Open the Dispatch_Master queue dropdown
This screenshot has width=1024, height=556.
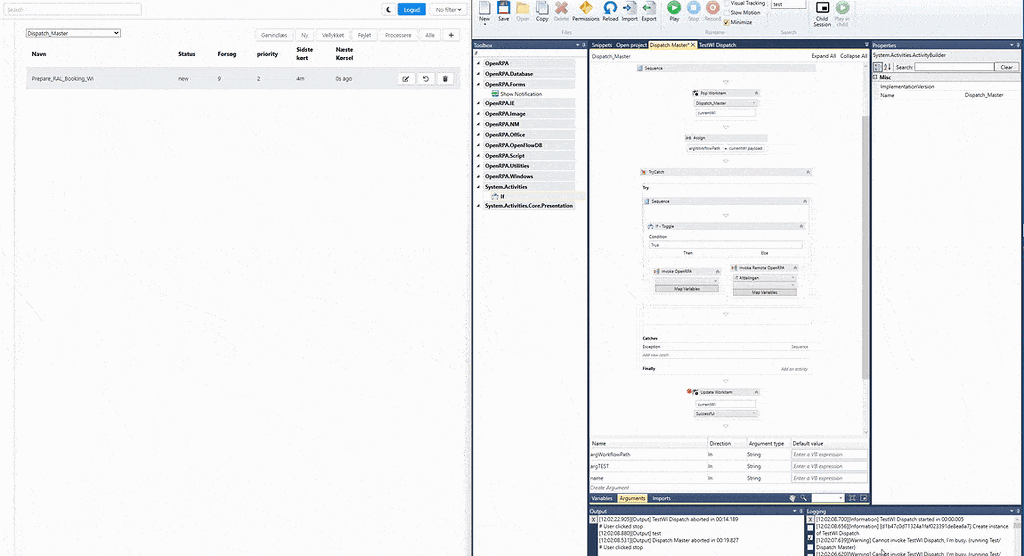(x=73, y=33)
